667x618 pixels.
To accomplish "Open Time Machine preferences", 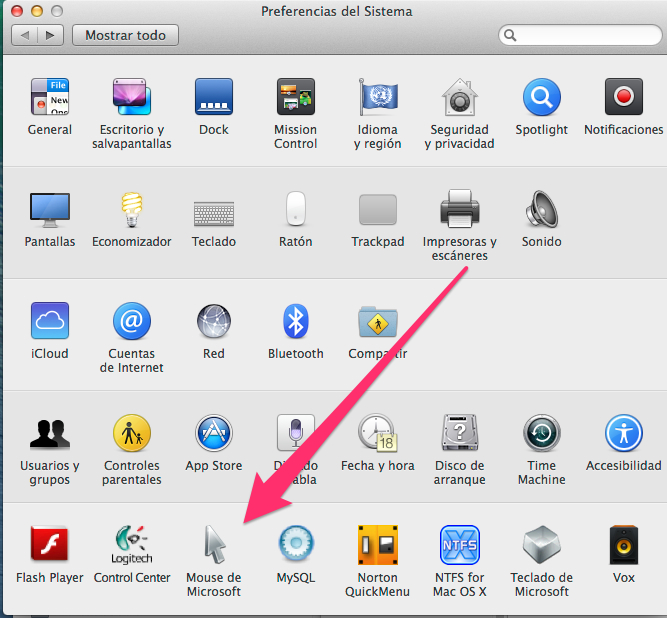I will [542, 433].
